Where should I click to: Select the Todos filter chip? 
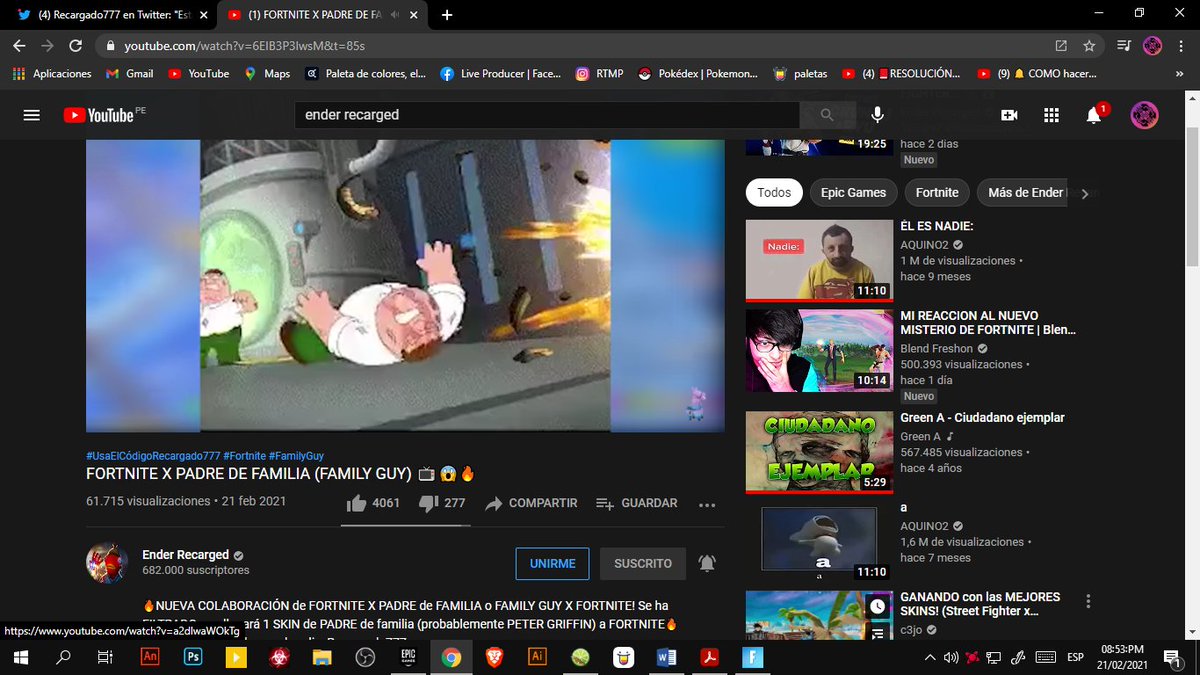tap(774, 193)
